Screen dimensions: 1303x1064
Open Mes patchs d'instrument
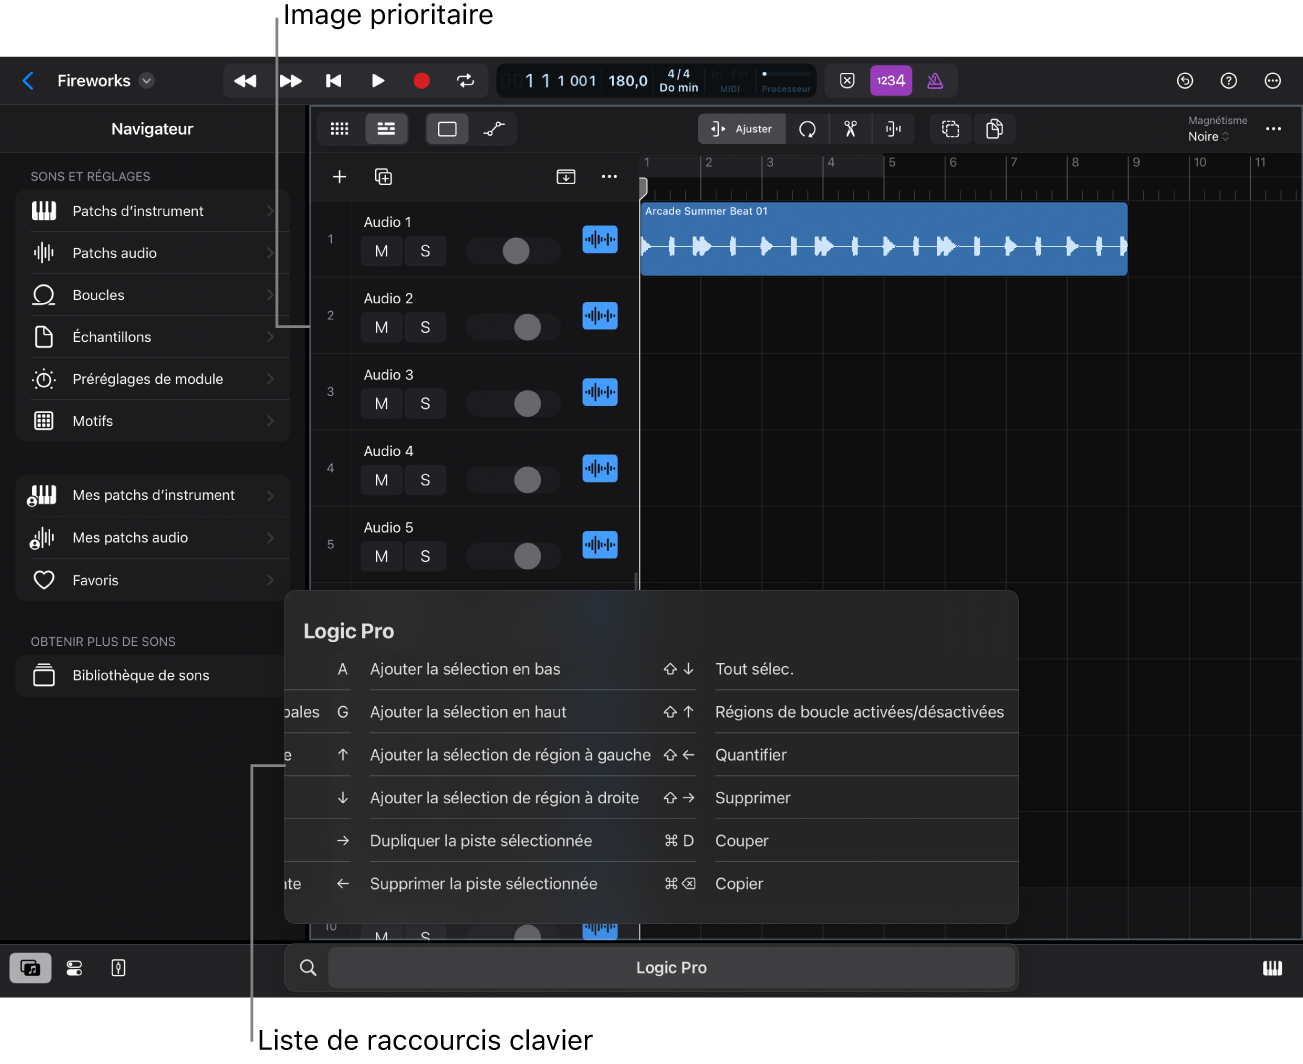click(x=153, y=495)
